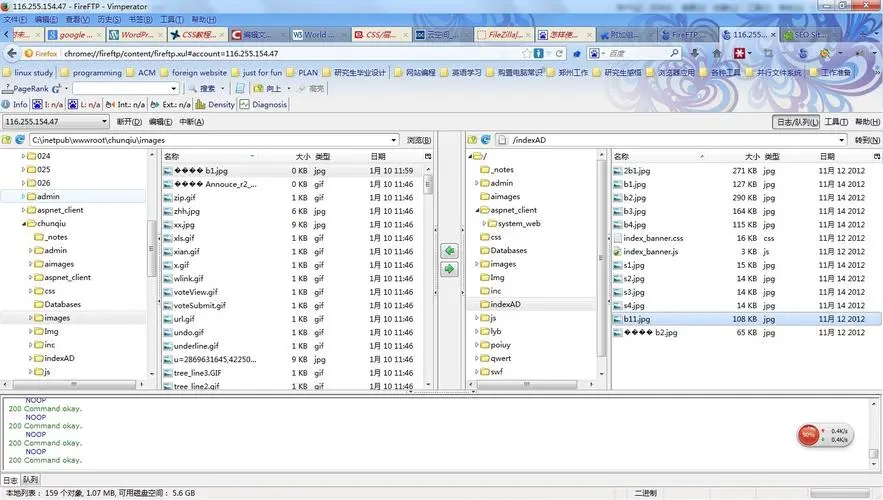Click the browser back arrow button
This screenshot has height=500, width=883.
tap(12, 53)
